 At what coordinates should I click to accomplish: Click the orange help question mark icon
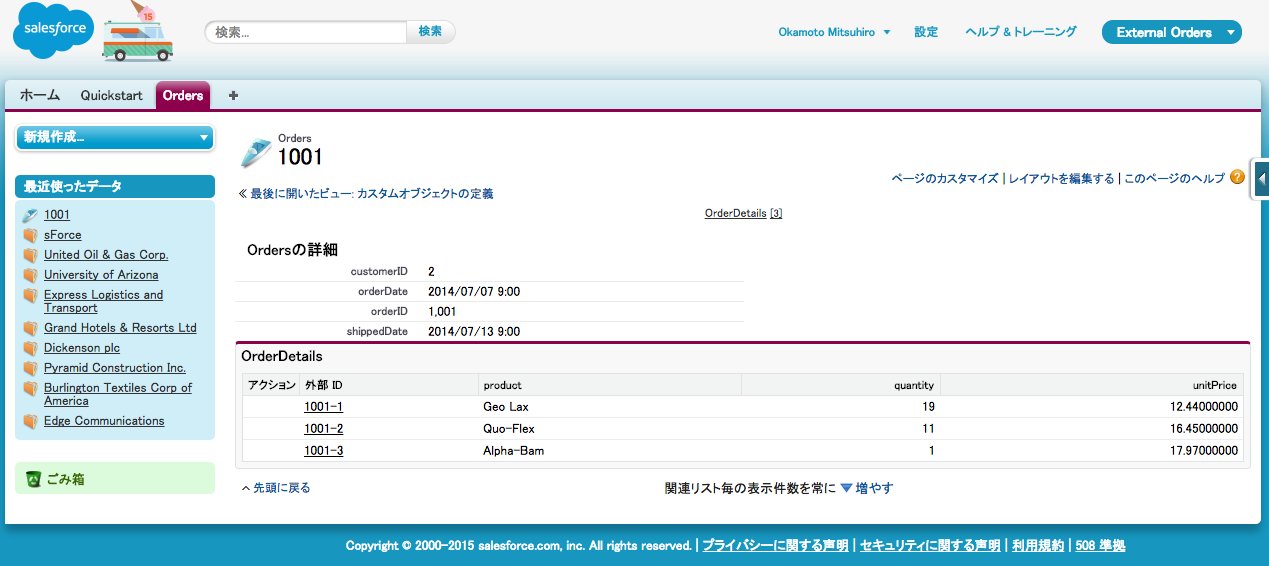1237,177
